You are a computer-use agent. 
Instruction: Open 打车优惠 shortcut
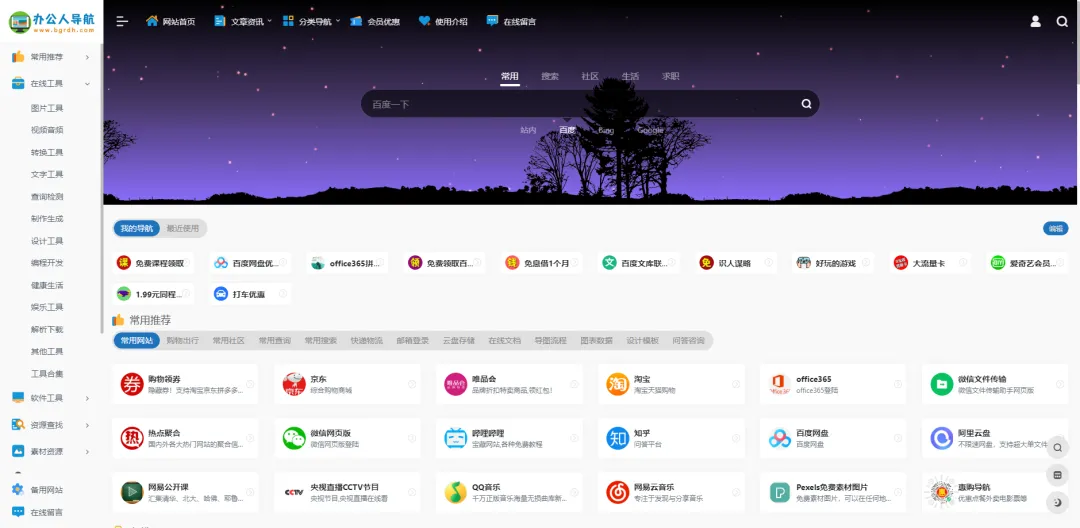pos(250,294)
